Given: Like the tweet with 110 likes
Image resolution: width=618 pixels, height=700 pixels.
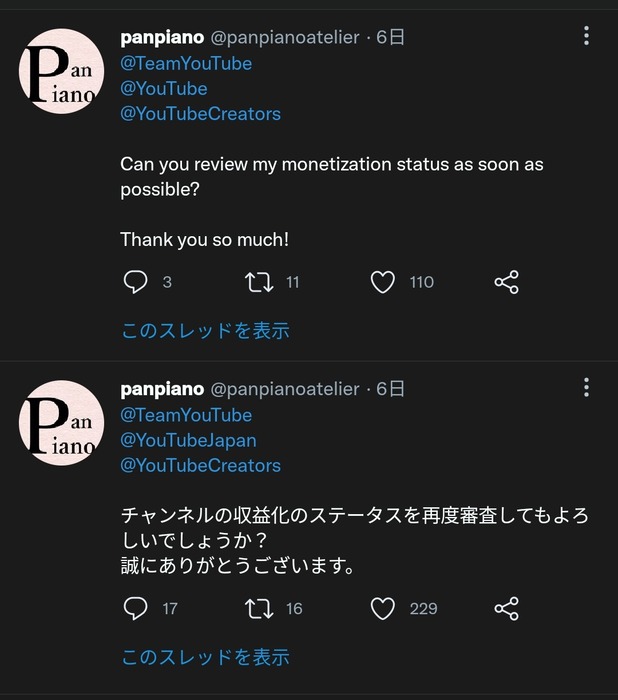Looking at the screenshot, I should coord(383,282).
